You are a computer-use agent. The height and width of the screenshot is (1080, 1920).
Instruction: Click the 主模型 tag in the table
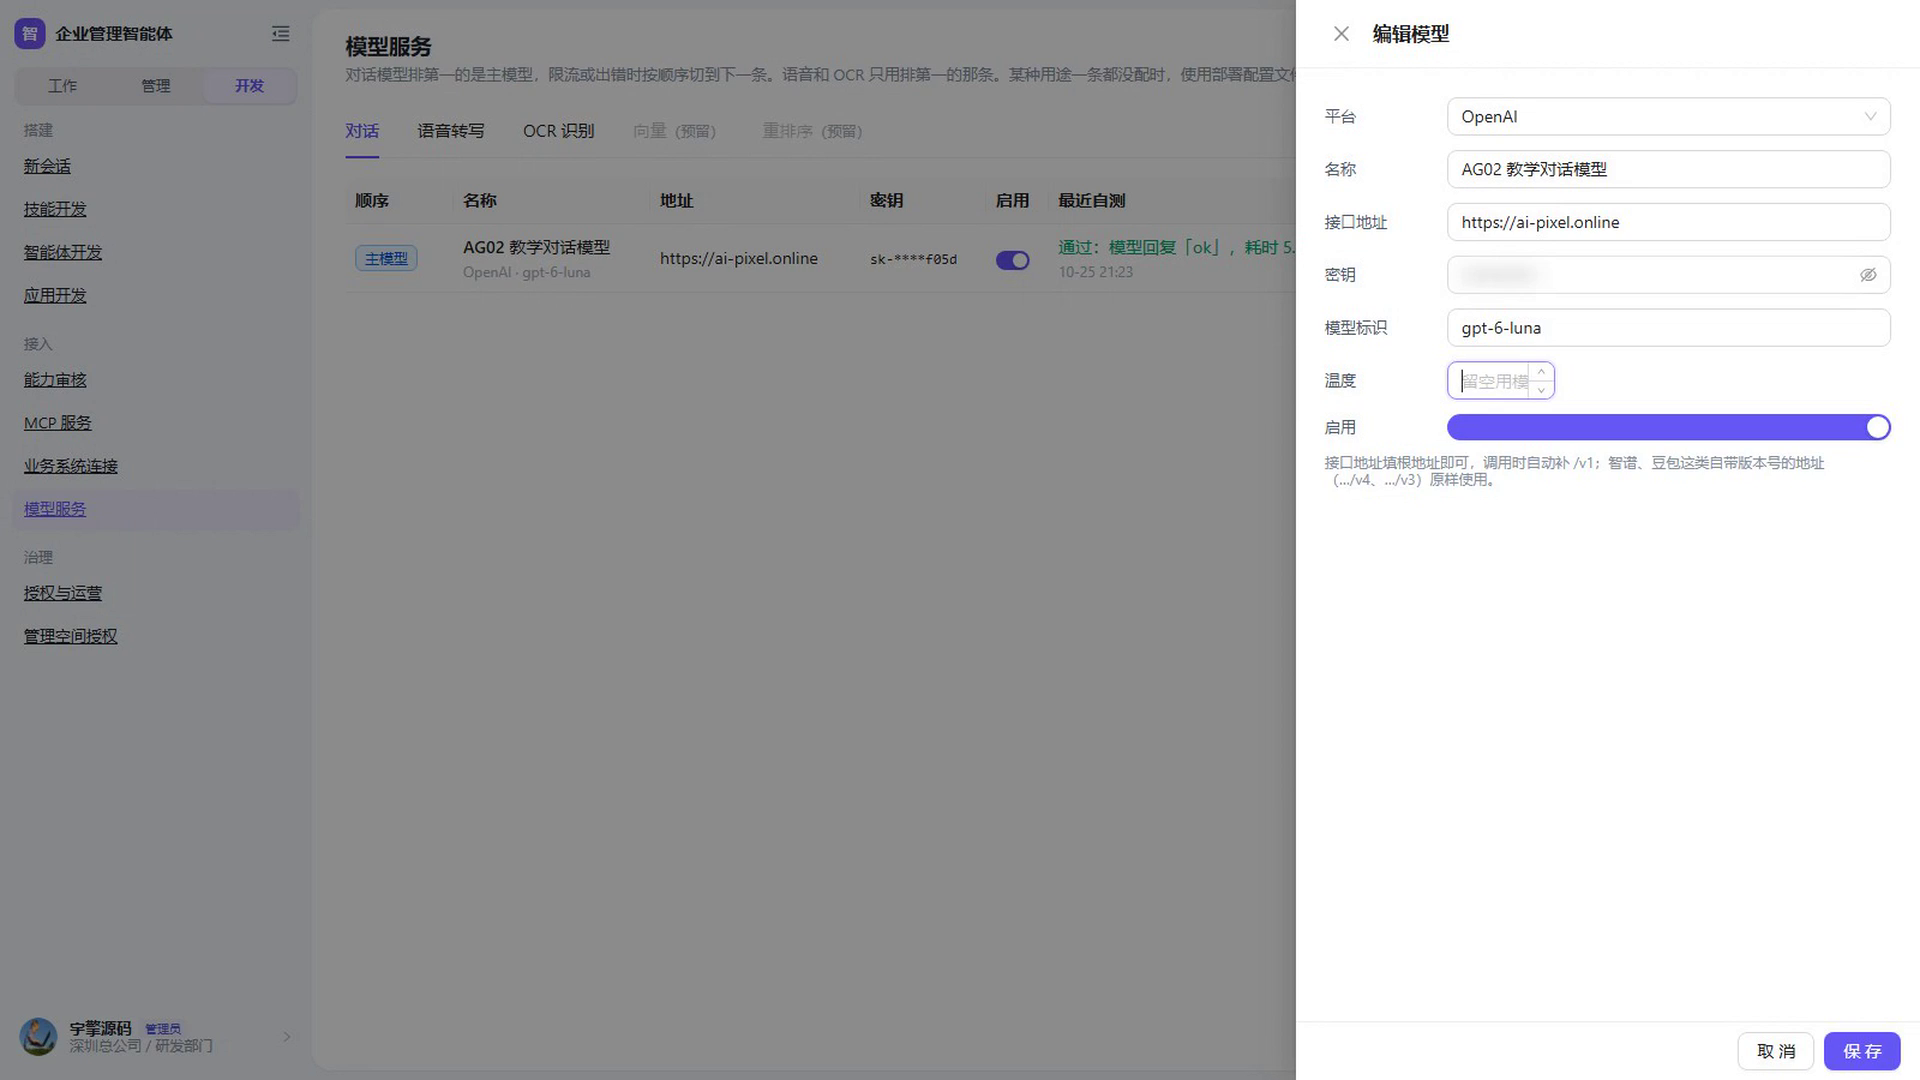coord(386,258)
